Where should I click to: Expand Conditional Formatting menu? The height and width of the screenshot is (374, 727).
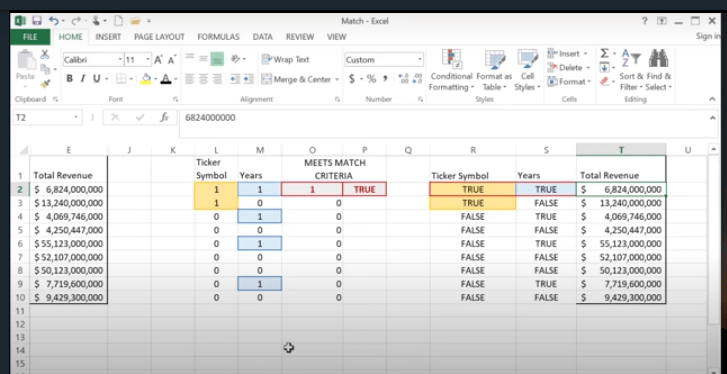[x=451, y=70]
